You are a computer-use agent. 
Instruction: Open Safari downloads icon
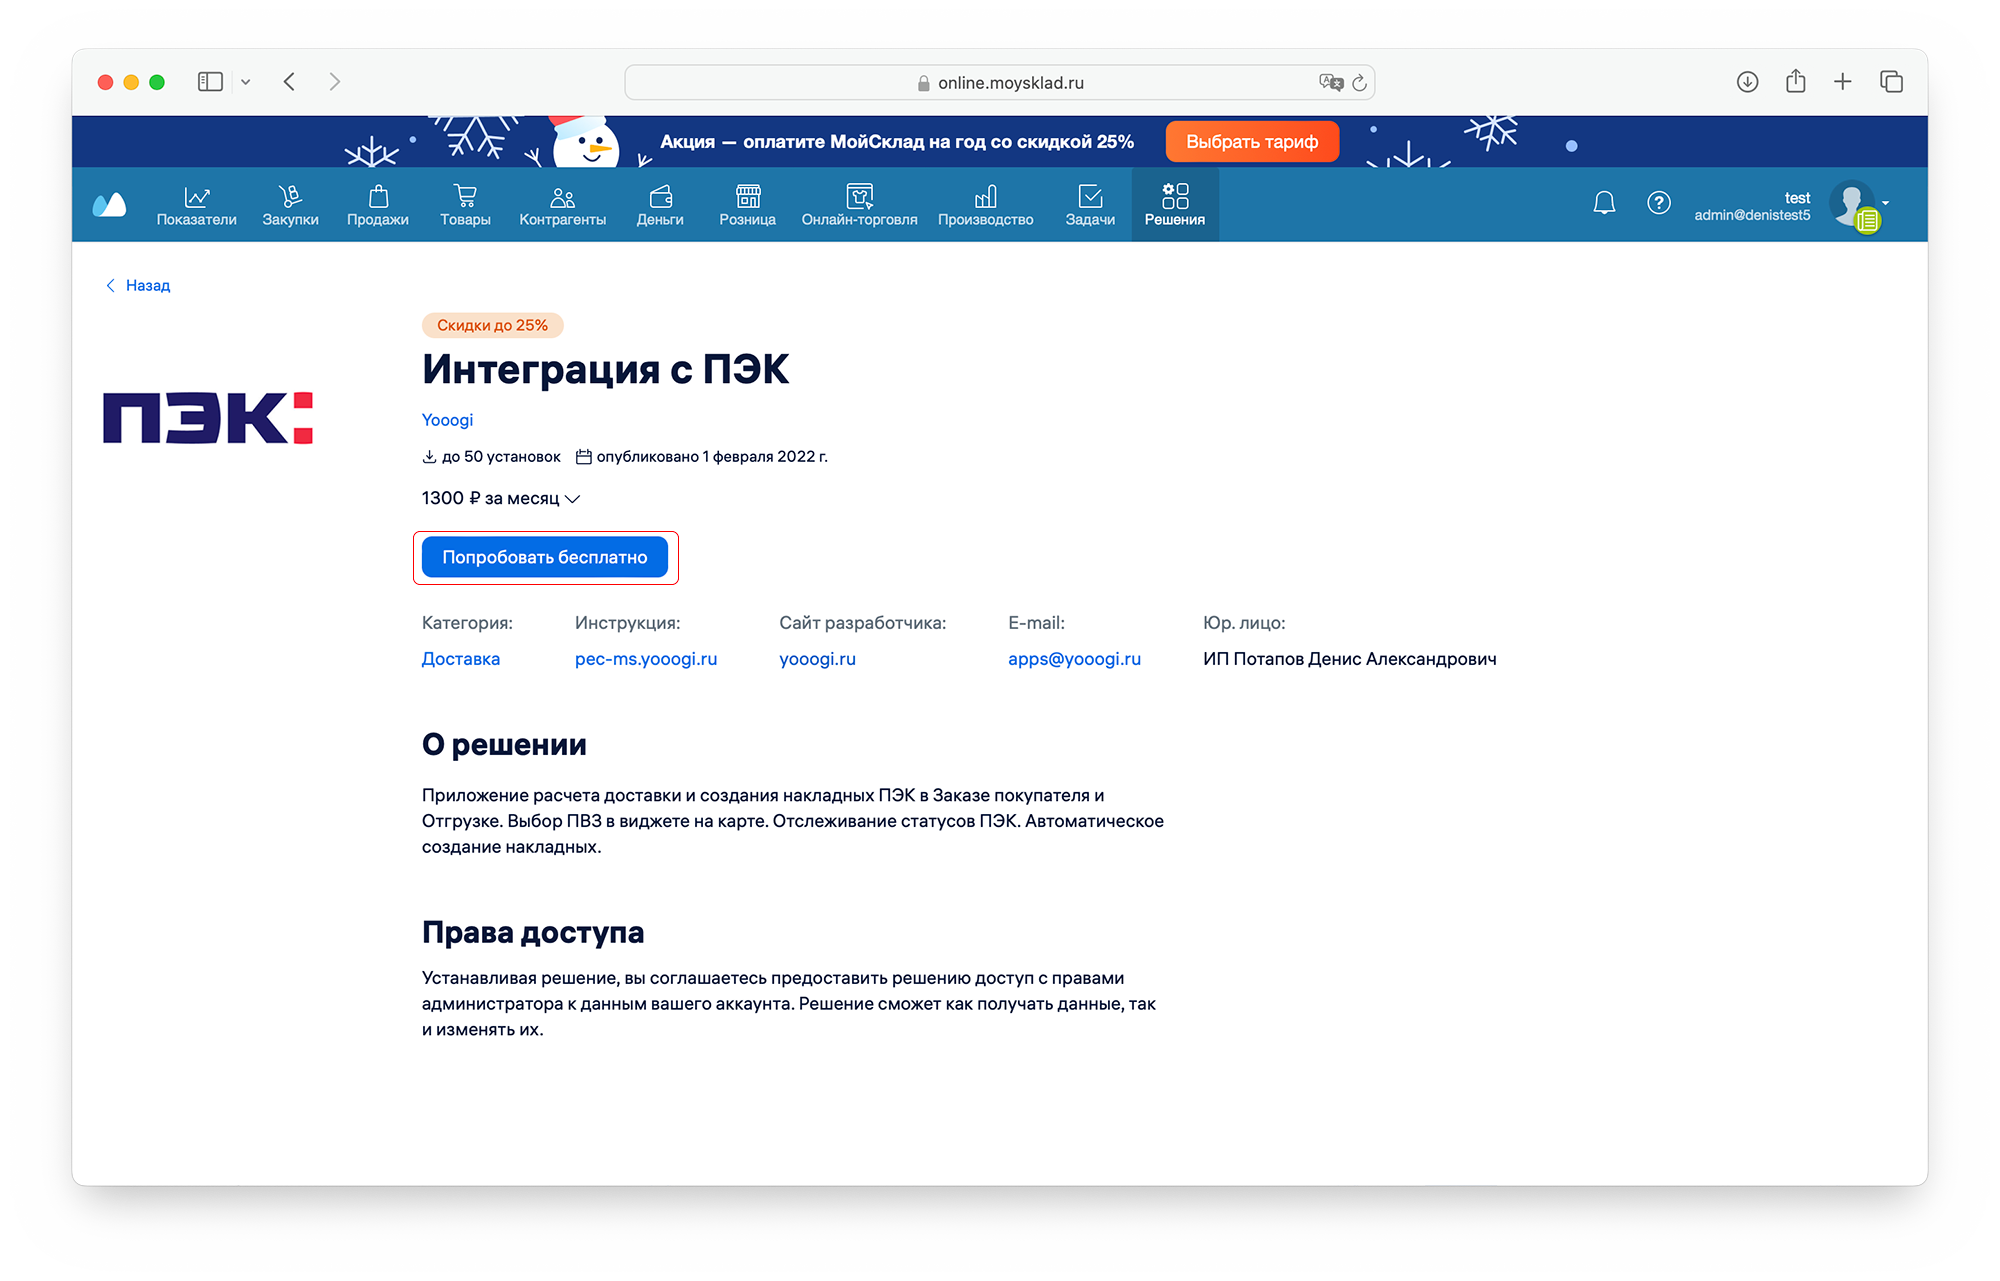(1747, 82)
